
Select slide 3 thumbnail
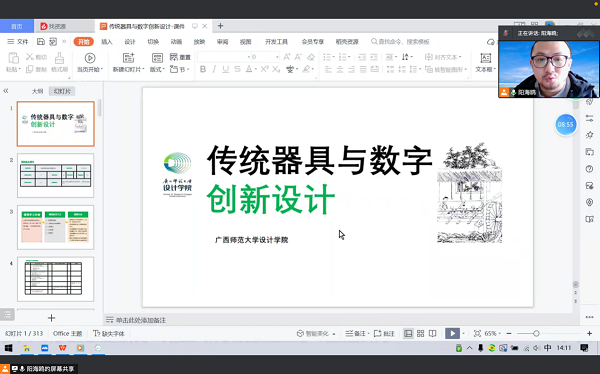tap(55, 227)
